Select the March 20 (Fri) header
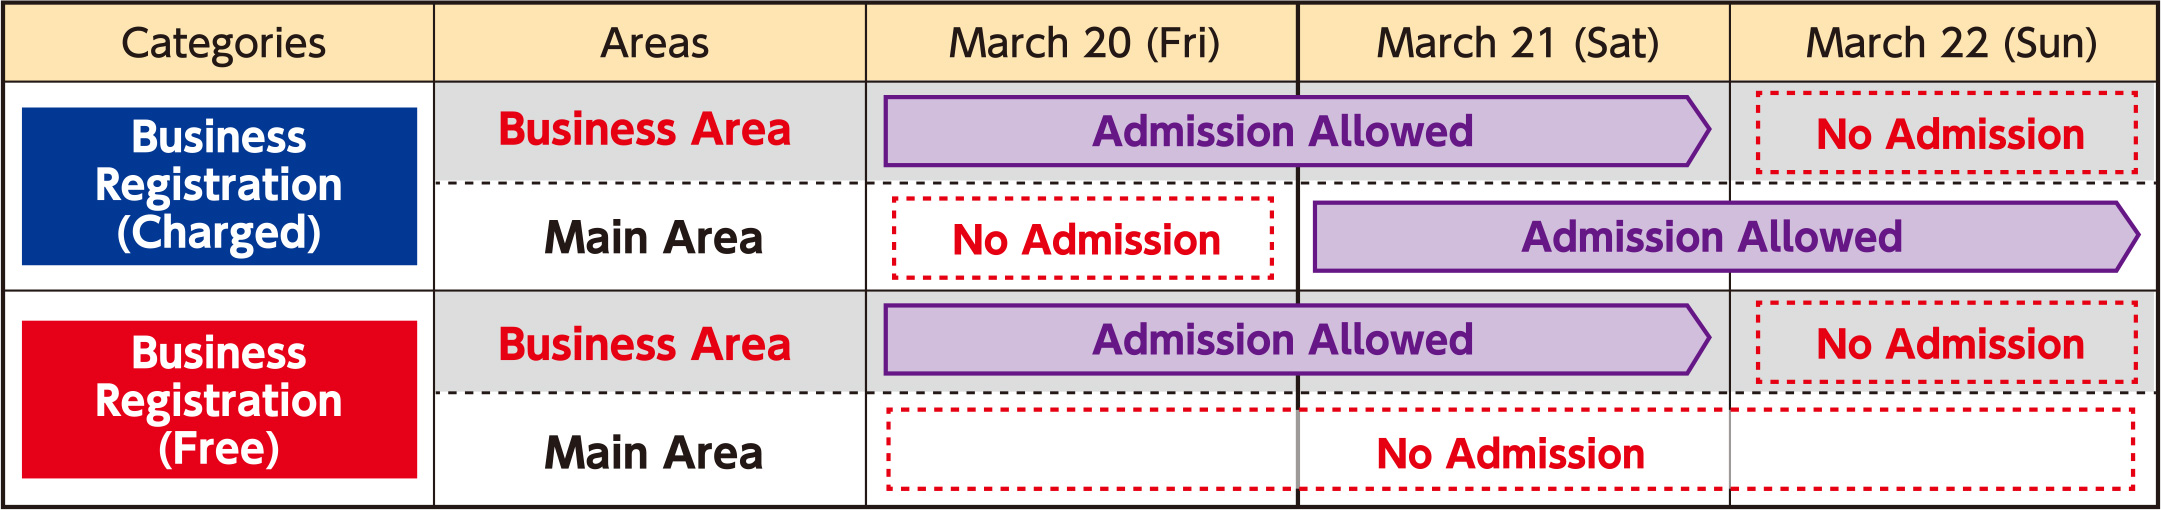2161x510 pixels. [x=1084, y=44]
